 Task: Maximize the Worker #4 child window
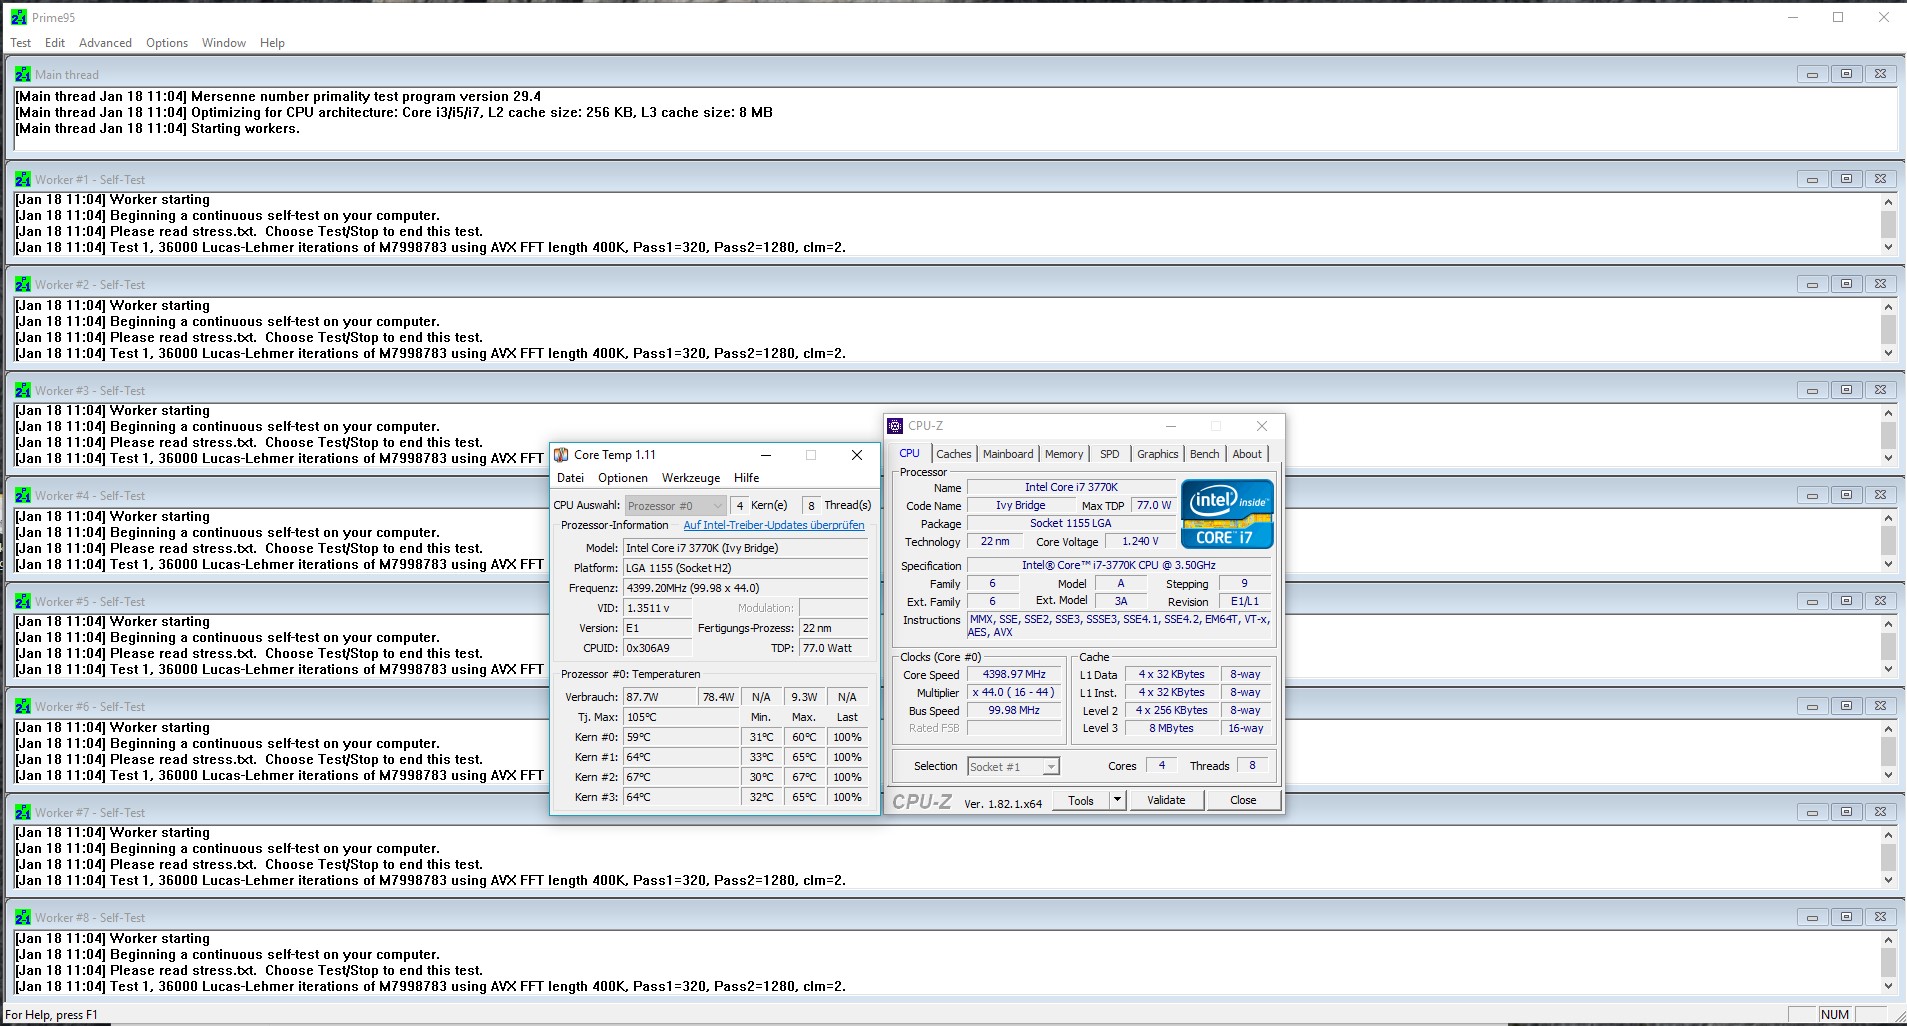(x=1846, y=495)
